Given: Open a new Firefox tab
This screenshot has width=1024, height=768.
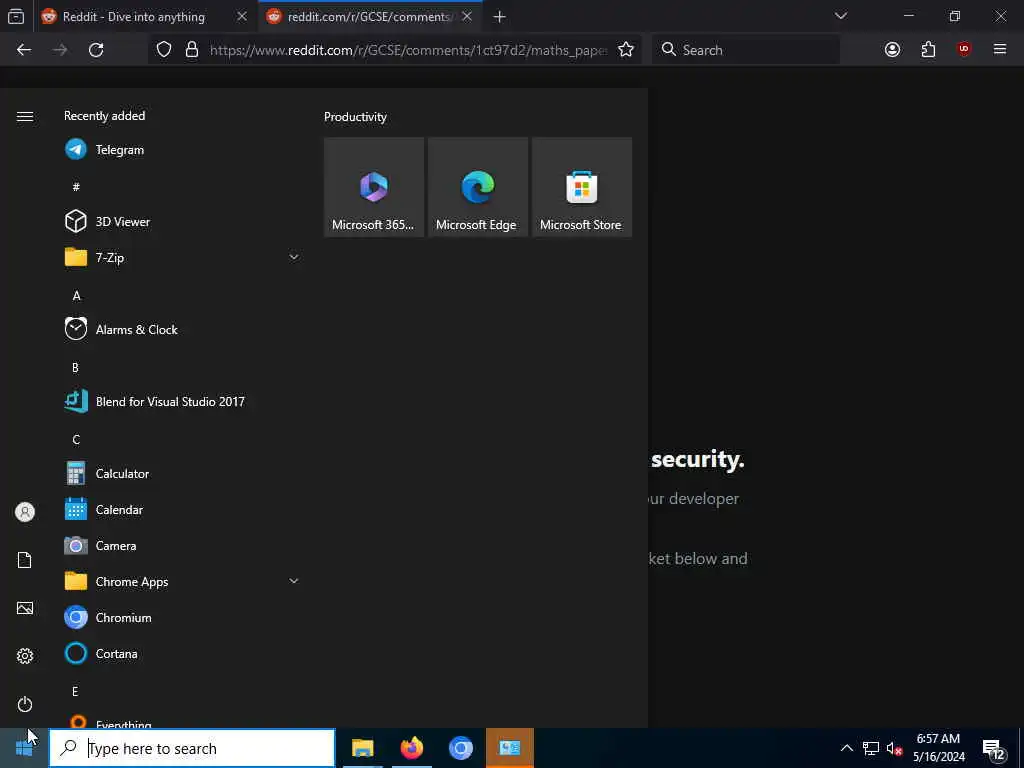Looking at the screenshot, I should pos(500,17).
